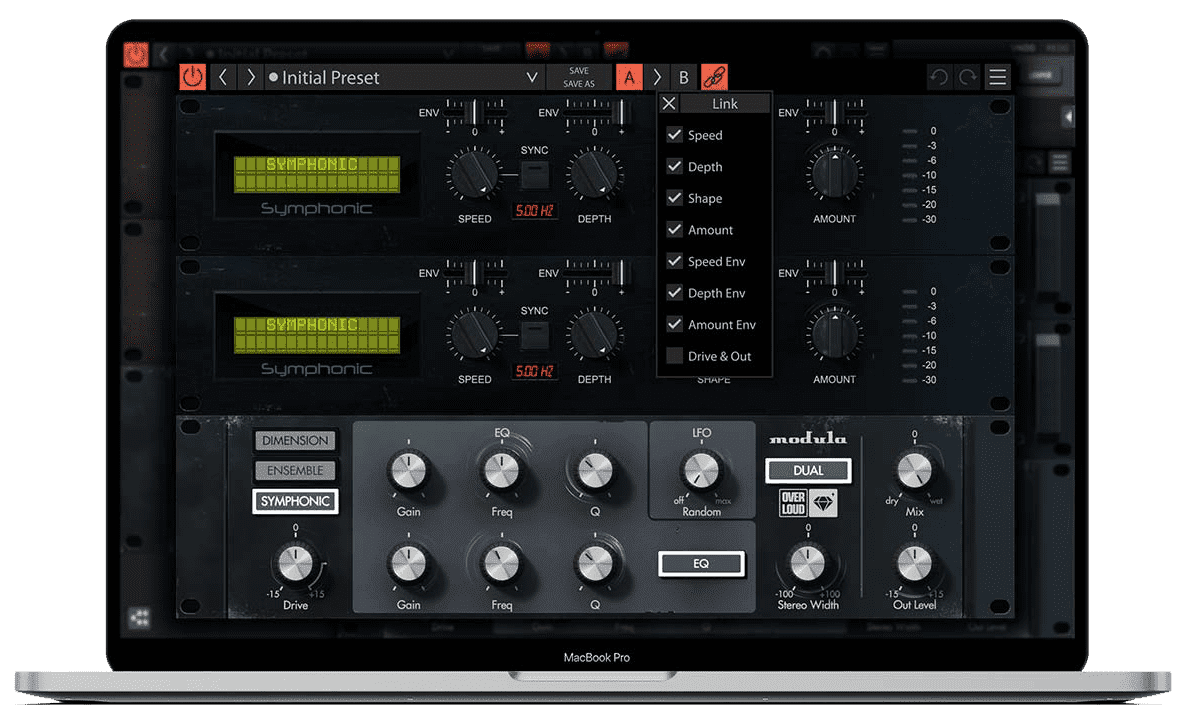This screenshot has height=716, width=1183.
Task: Click SAVE AS preset button
Action: pyautogui.click(x=579, y=84)
